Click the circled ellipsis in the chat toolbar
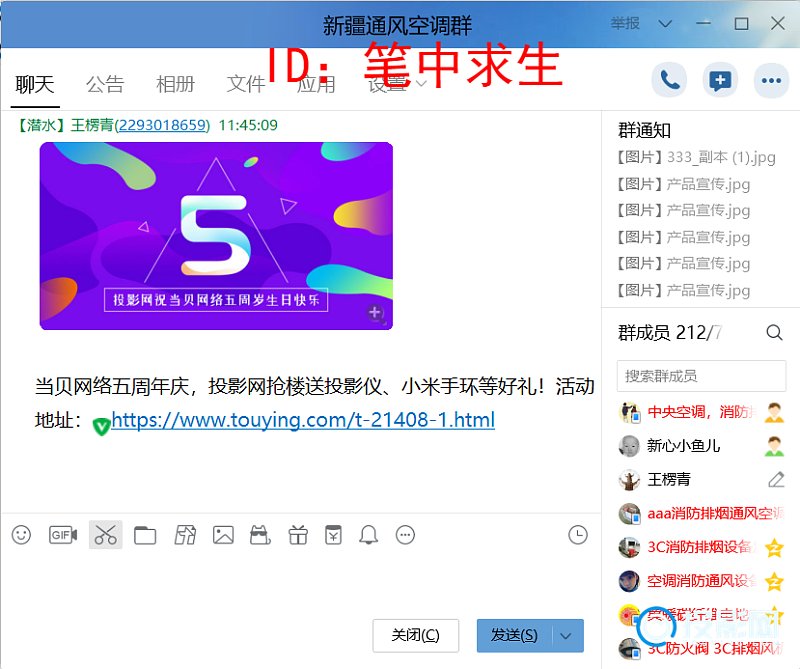 pyautogui.click(x=405, y=536)
